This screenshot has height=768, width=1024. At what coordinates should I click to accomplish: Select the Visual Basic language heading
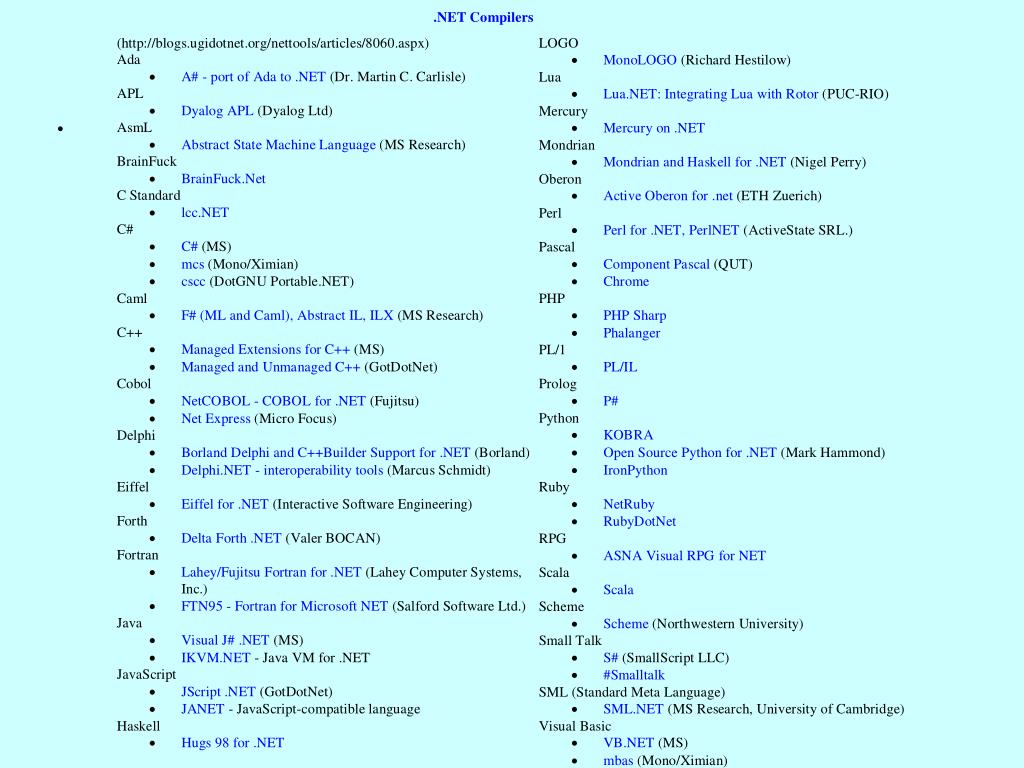point(575,726)
